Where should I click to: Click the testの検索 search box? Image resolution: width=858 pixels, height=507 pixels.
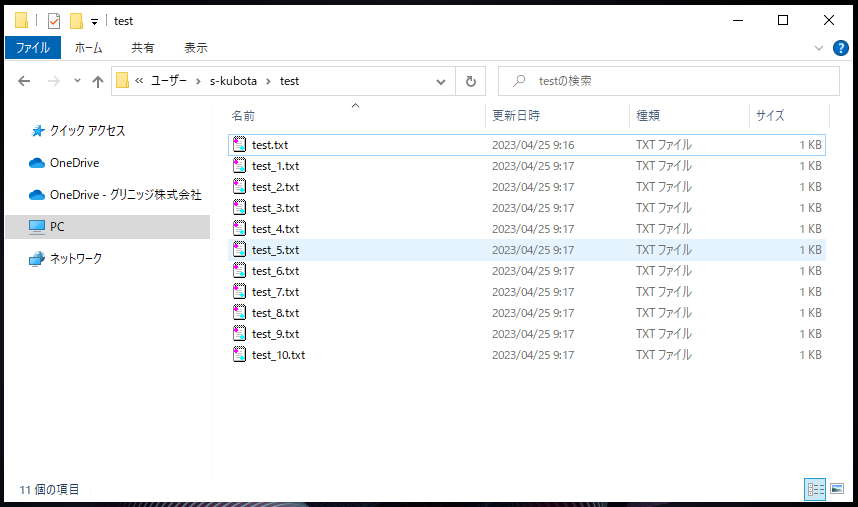coord(669,81)
